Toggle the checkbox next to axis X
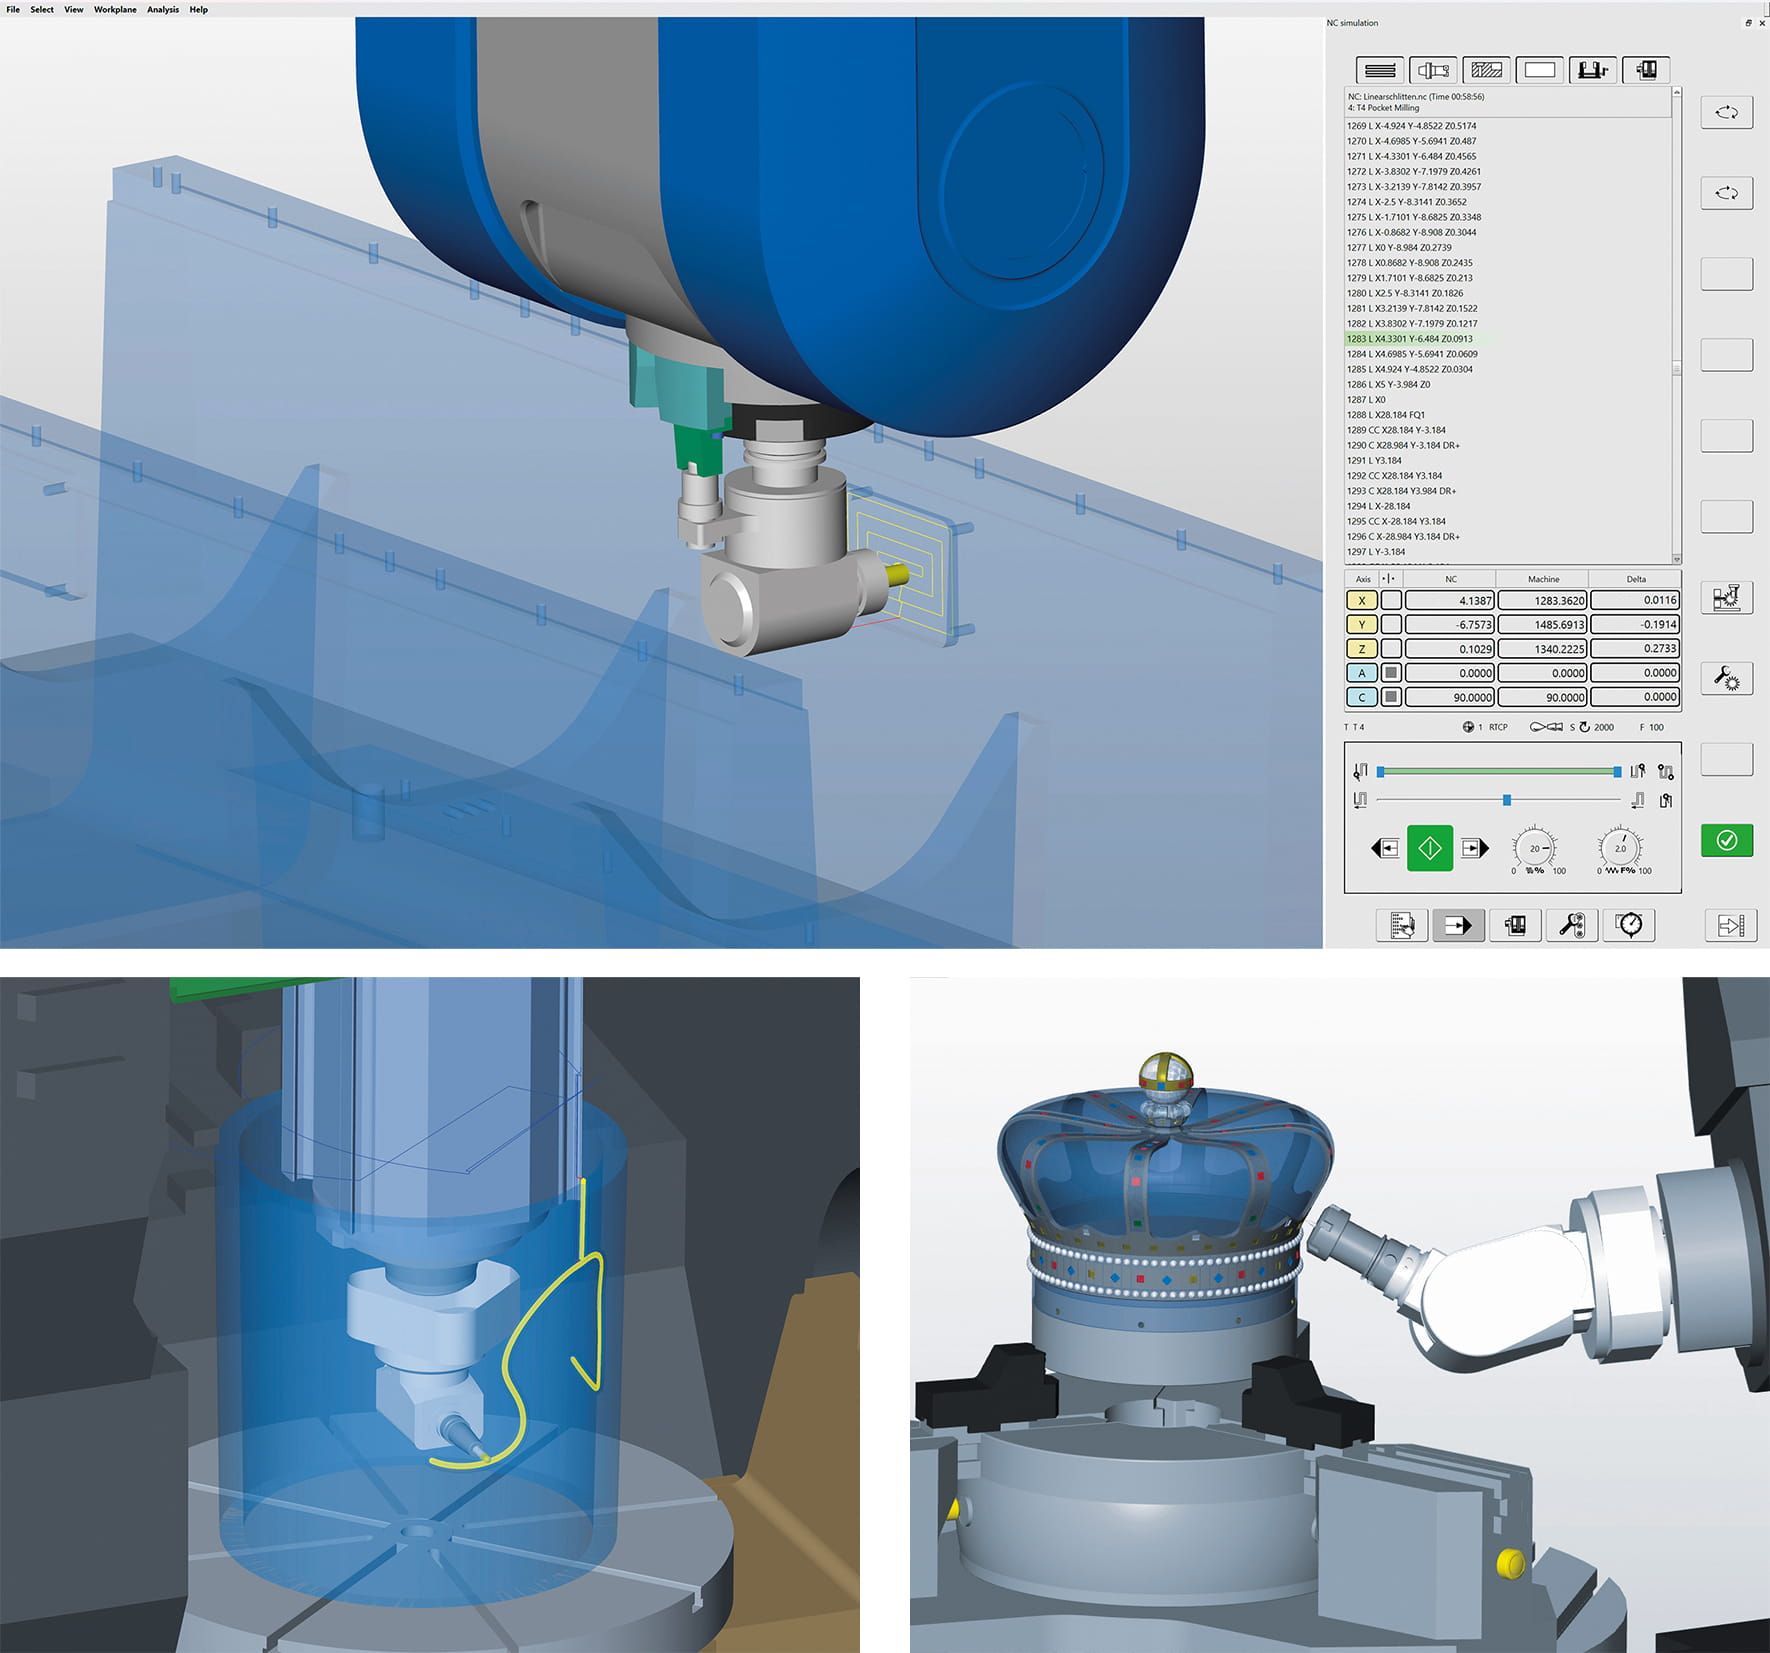The height and width of the screenshot is (1653, 1770). tap(1391, 601)
